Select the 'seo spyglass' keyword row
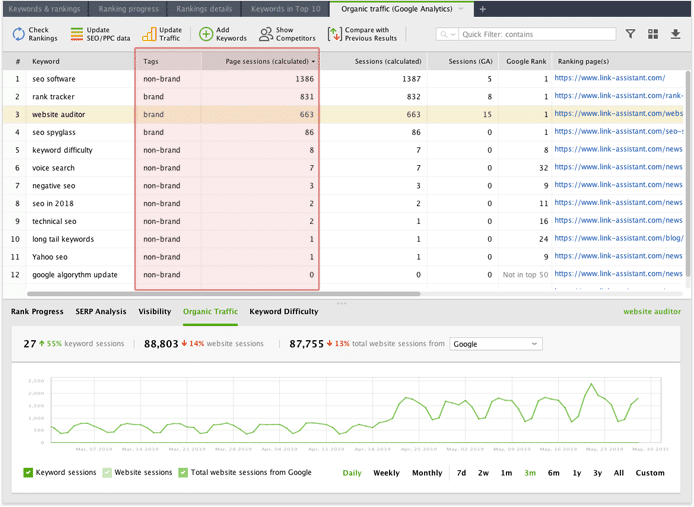 pos(343,132)
